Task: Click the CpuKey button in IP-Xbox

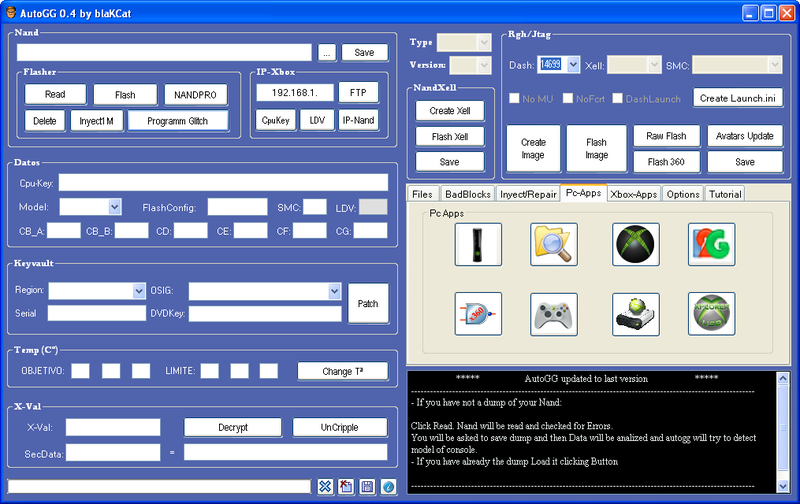Action: pyautogui.click(x=276, y=120)
